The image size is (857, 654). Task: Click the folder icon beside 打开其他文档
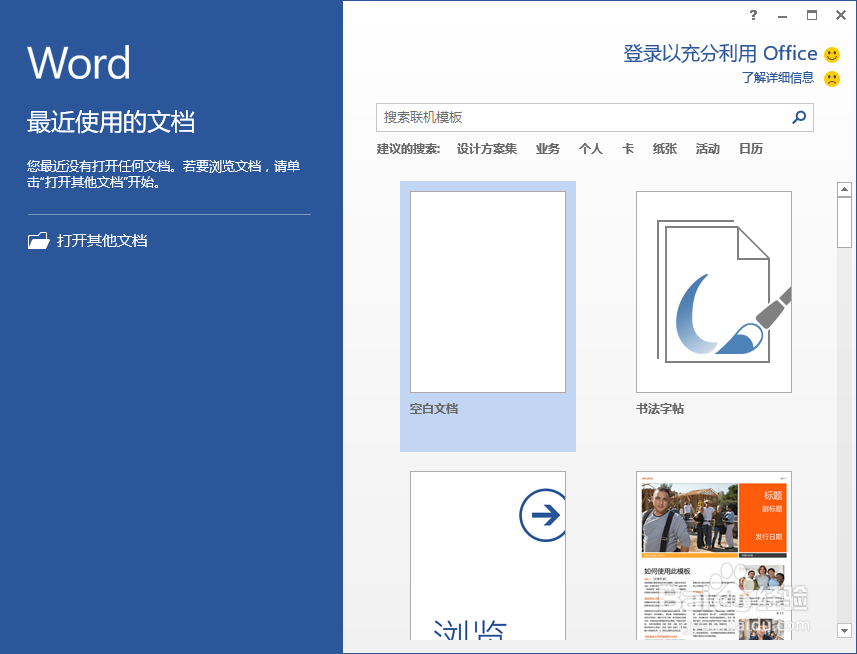coord(38,240)
